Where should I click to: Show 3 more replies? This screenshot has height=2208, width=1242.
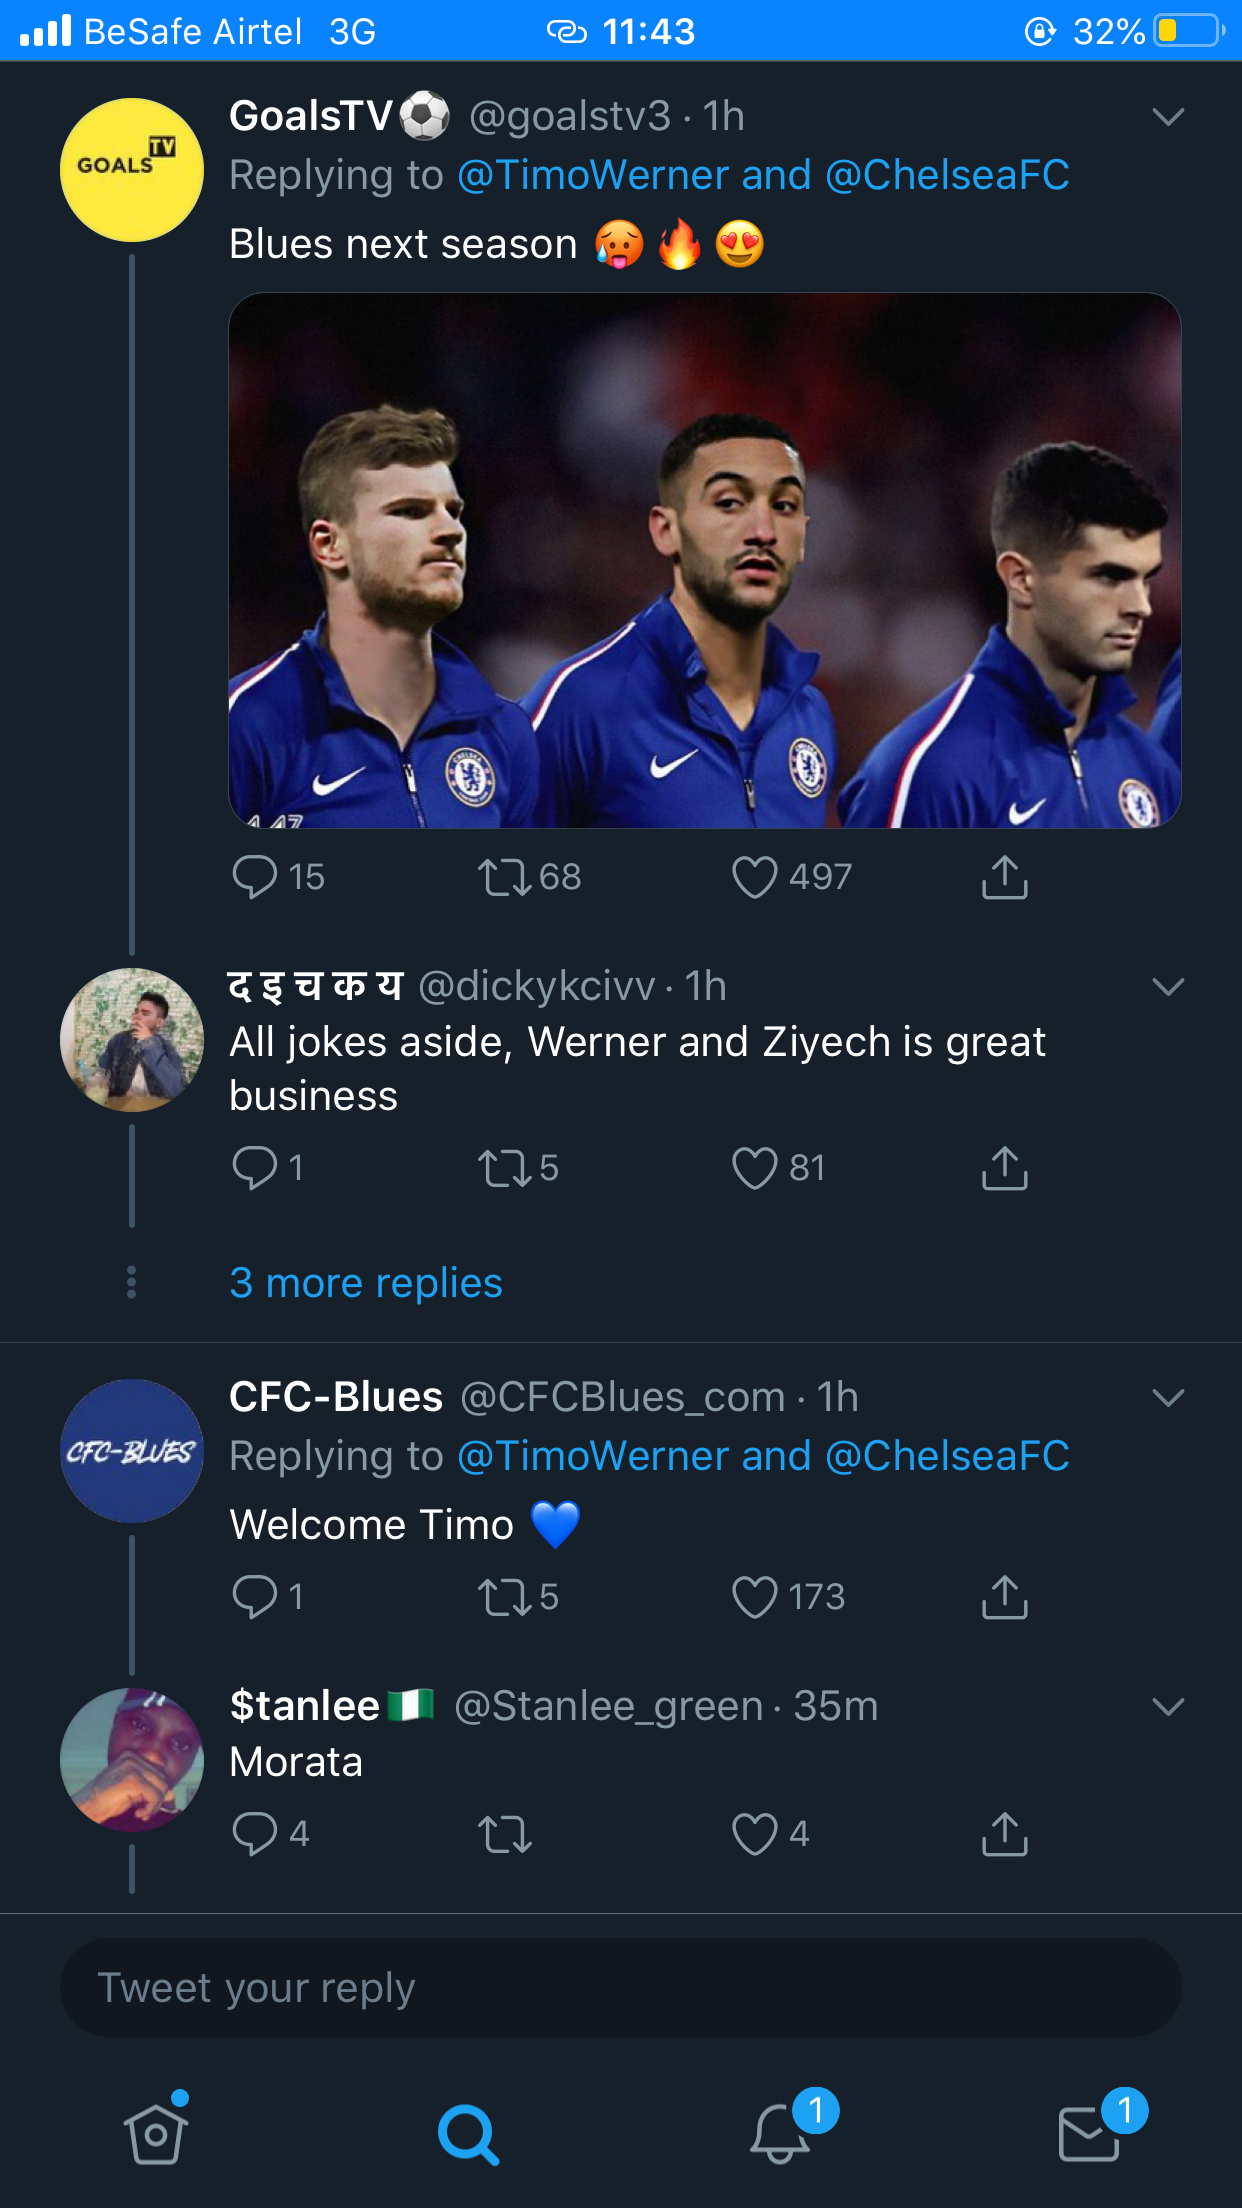366,1283
